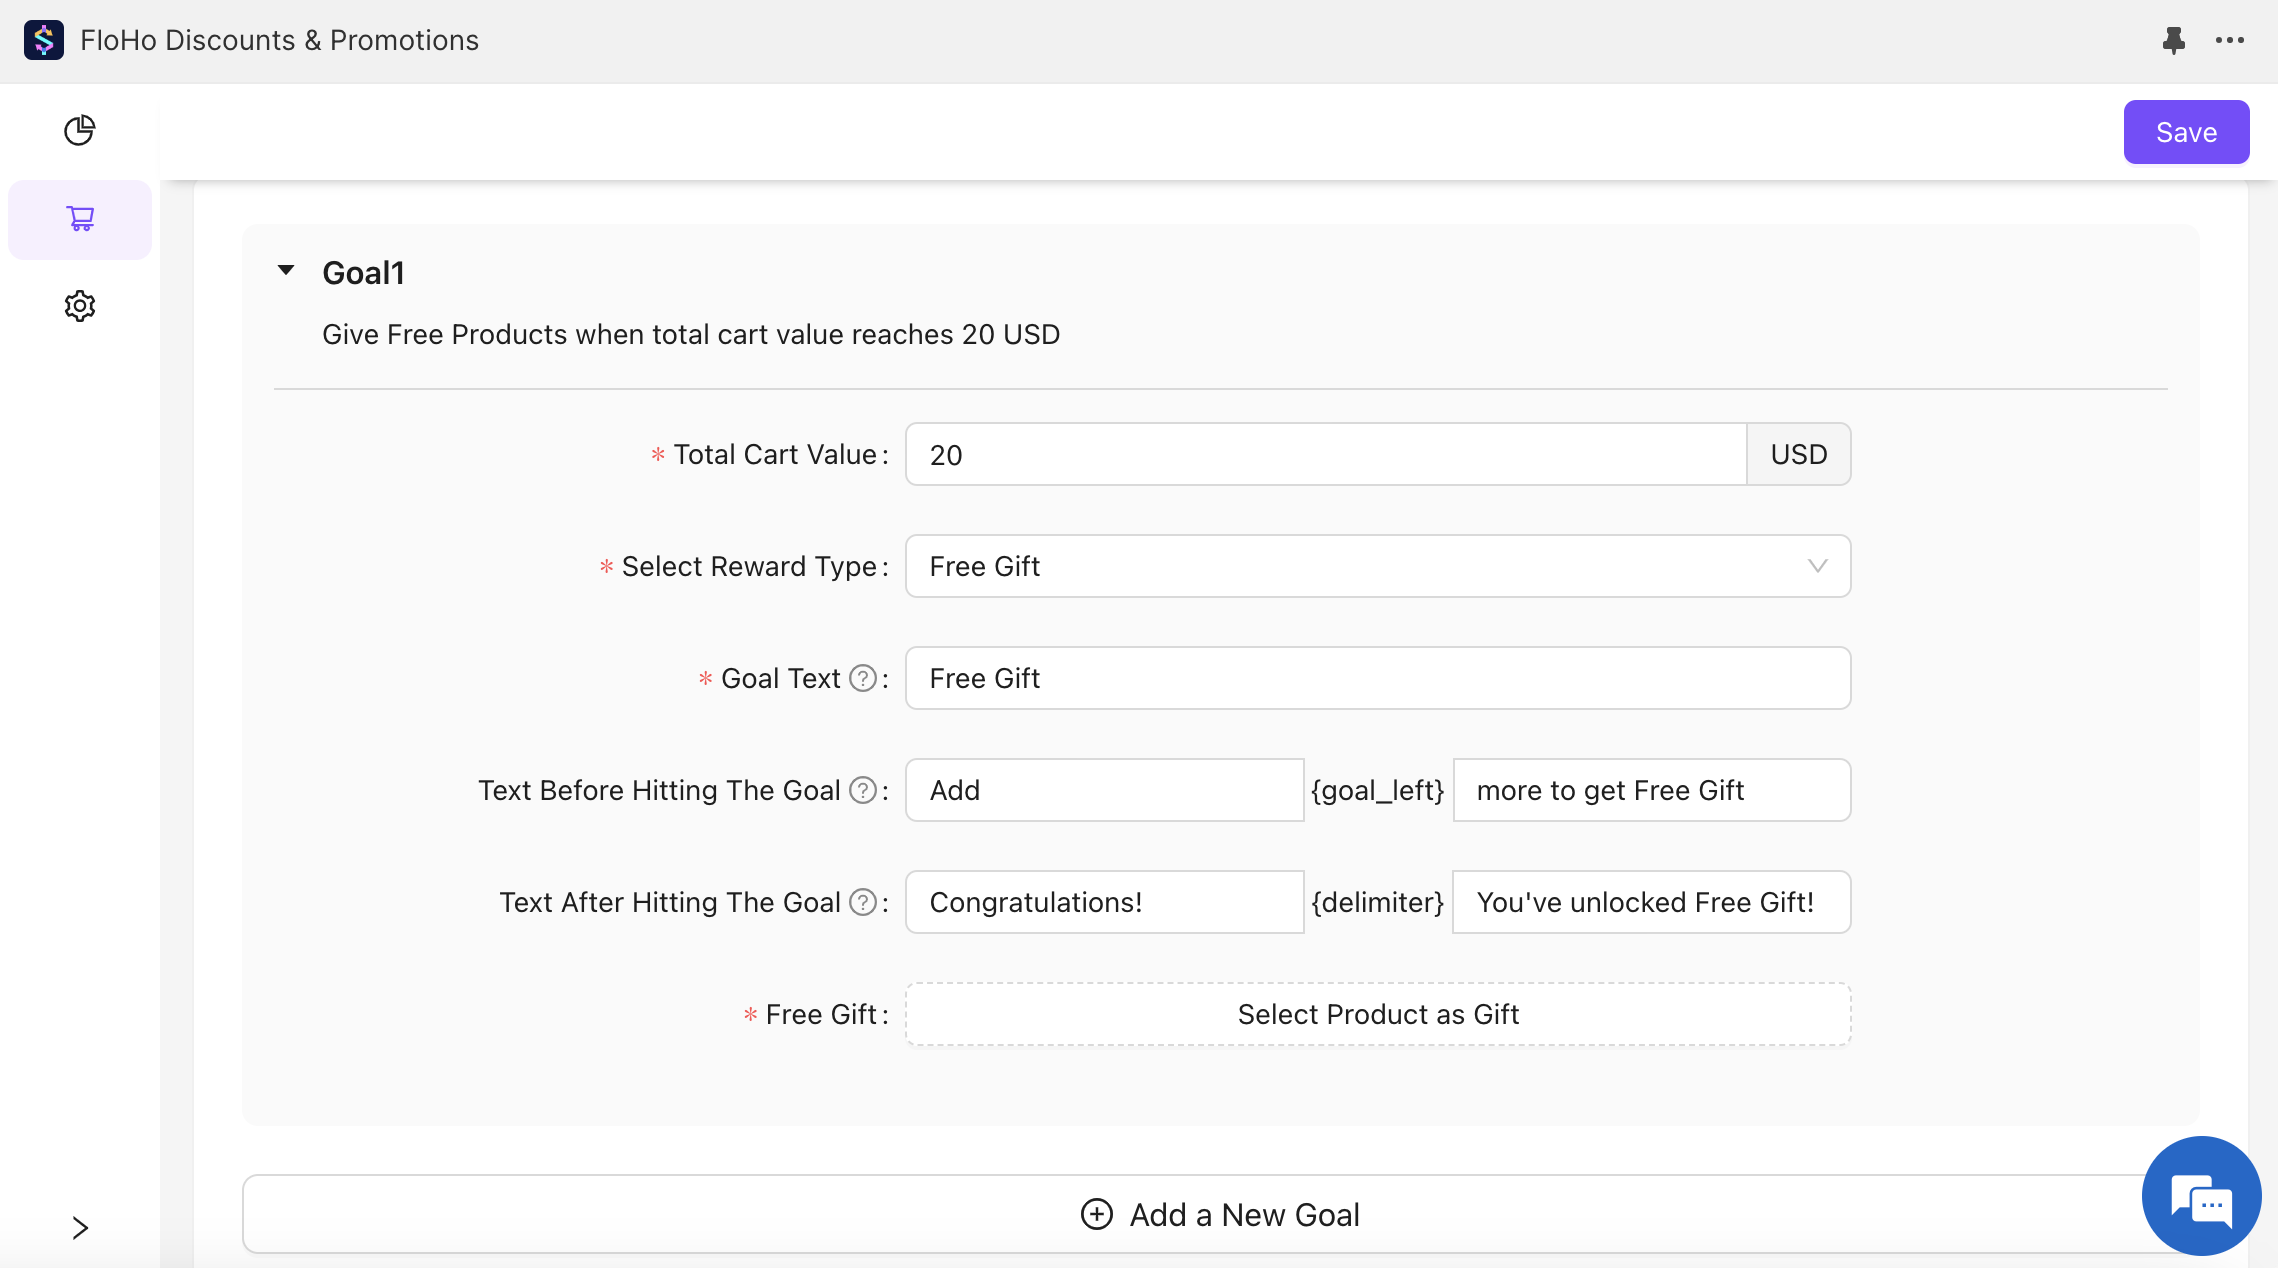Viewport: 2278px width, 1268px height.
Task: Click the Save button
Action: [2185, 132]
